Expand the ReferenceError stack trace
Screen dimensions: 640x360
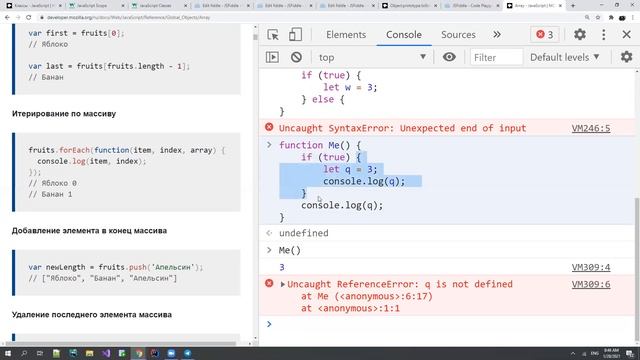282,284
